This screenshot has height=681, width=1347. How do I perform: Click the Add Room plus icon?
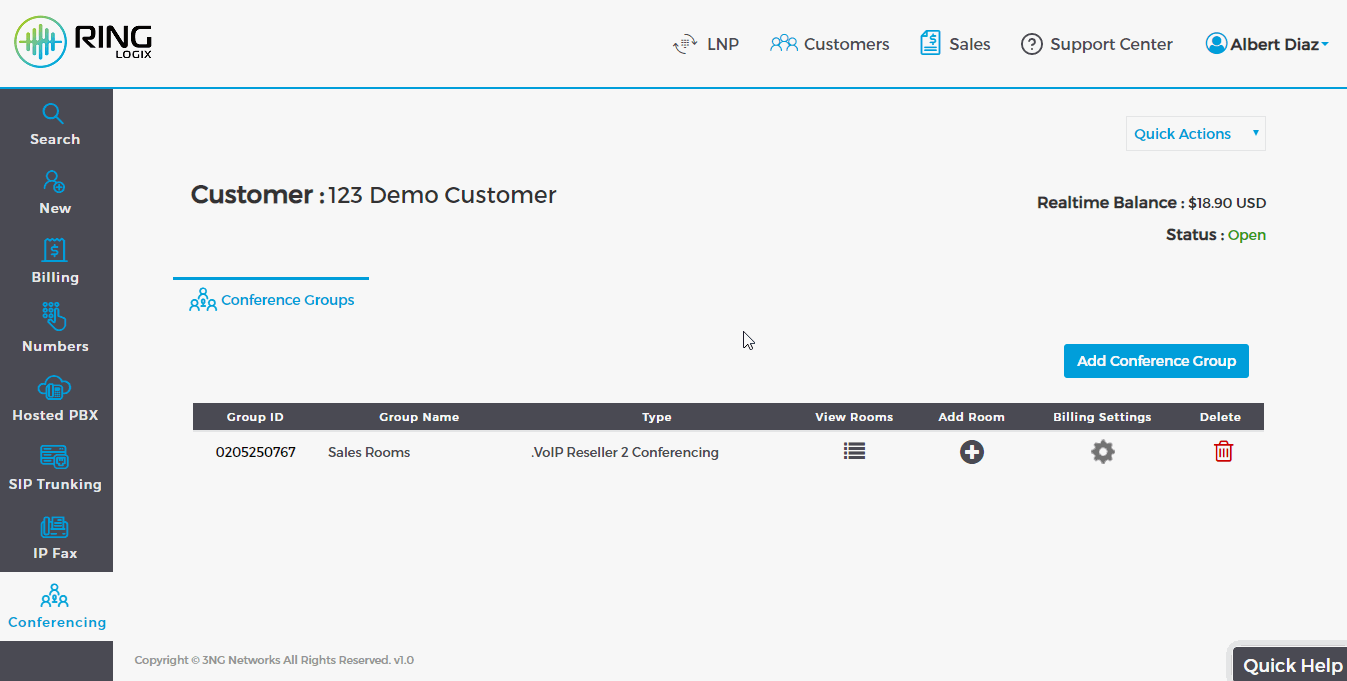coord(971,452)
